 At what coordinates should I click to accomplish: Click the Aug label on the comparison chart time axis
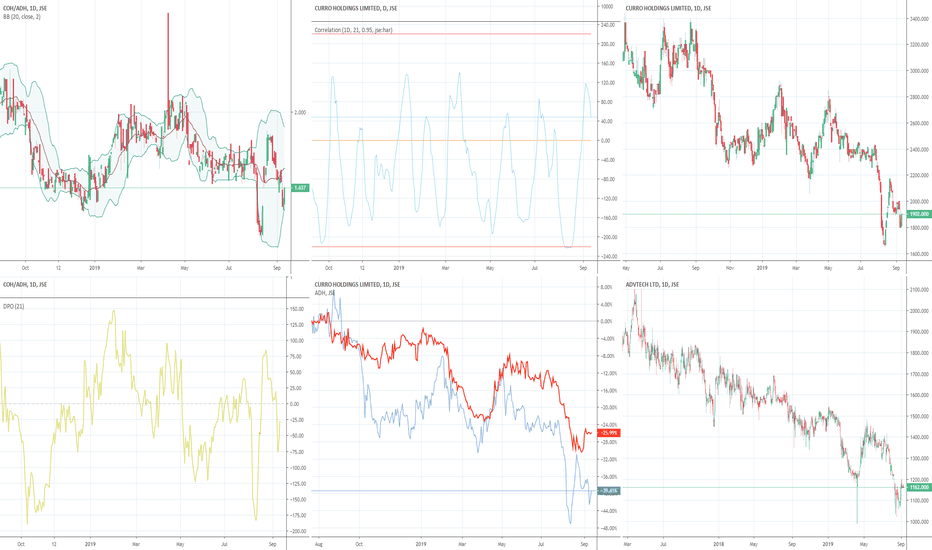(x=319, y=544)
